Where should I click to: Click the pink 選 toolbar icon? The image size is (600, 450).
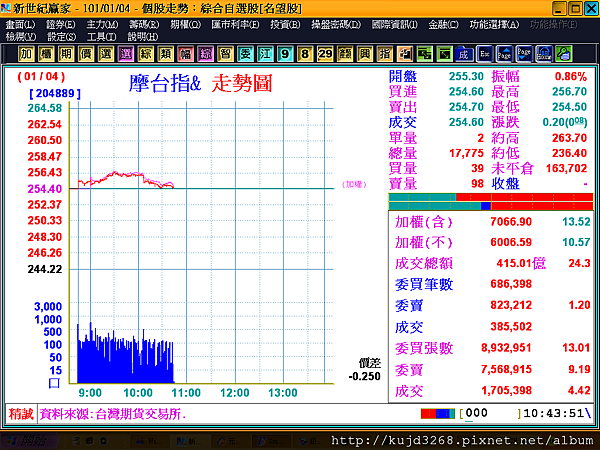coord(126,54)
